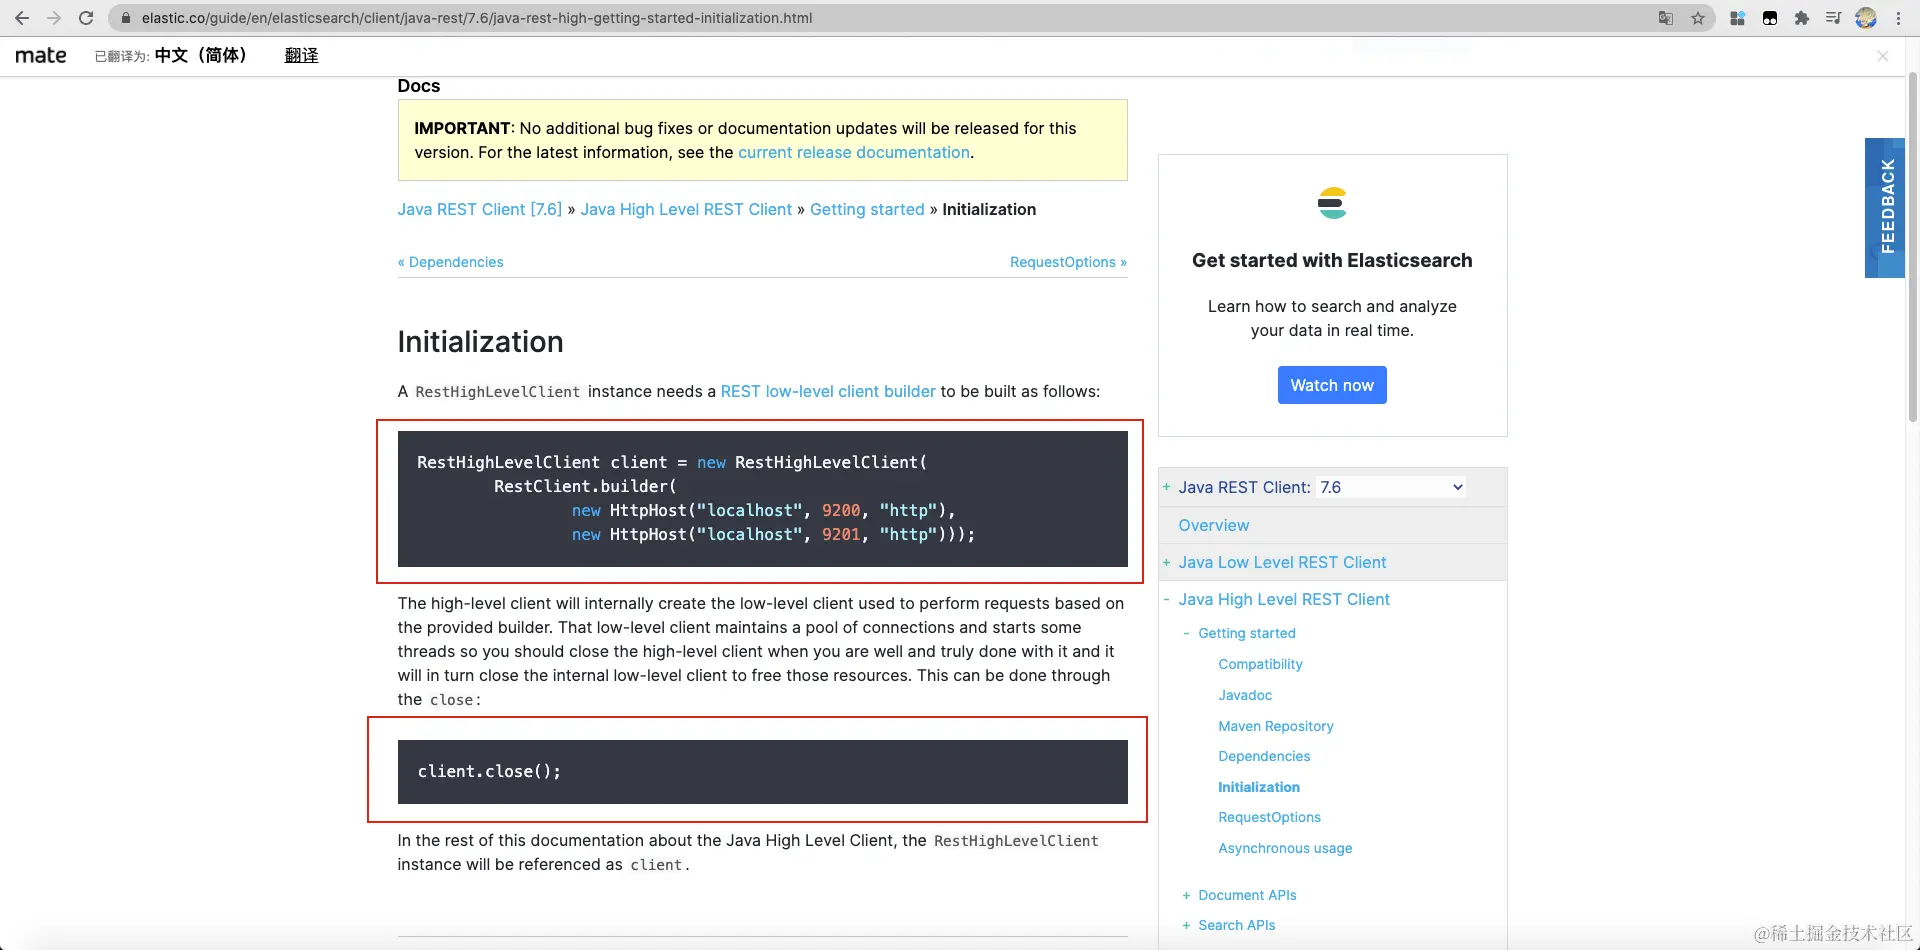Viewport: 1920px width, 950px height.
Task: Bookmark this page with the star icon
Action: tap(1698, 18)
